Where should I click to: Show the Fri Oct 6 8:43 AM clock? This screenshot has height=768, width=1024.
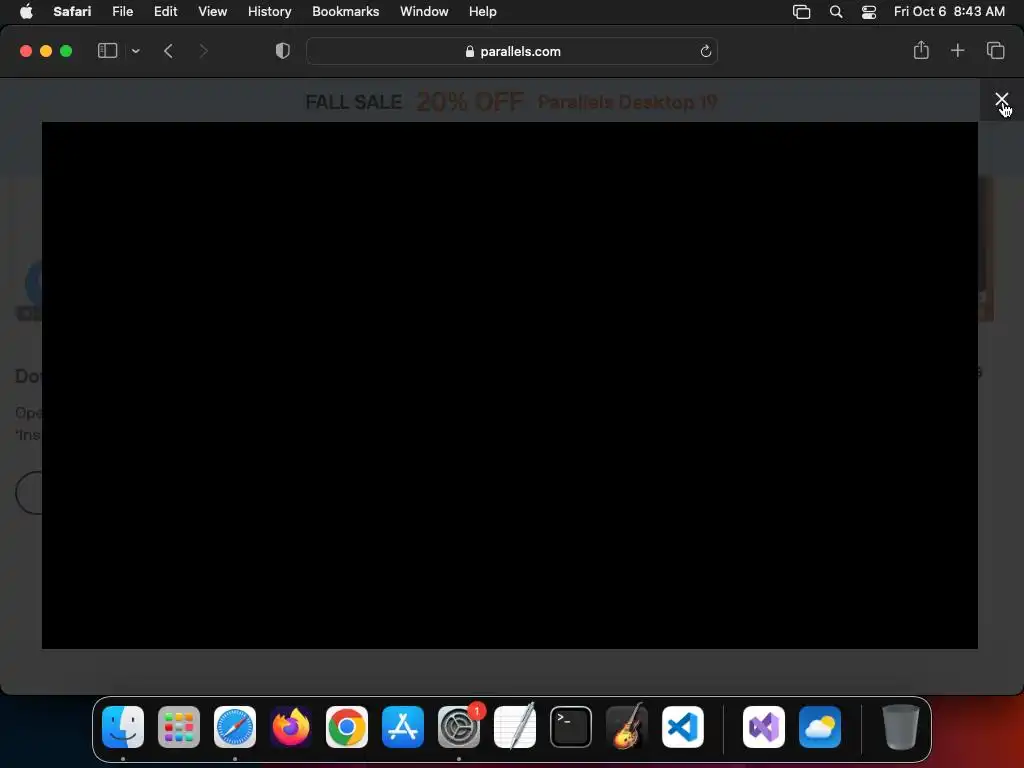coord(949,11)
